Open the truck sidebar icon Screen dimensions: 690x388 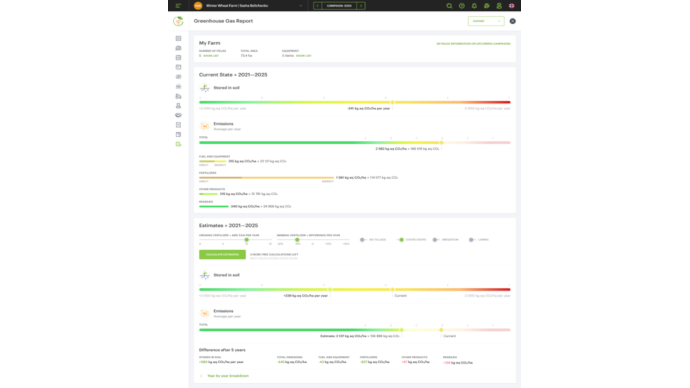click(x=178, y=96)
